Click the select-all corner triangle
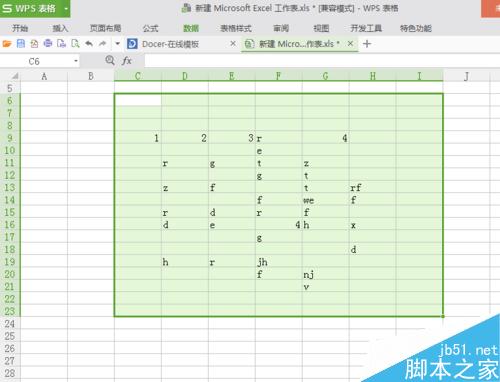Image resolution: width=500 pixels, height=382 pixels. click(14, 76)
